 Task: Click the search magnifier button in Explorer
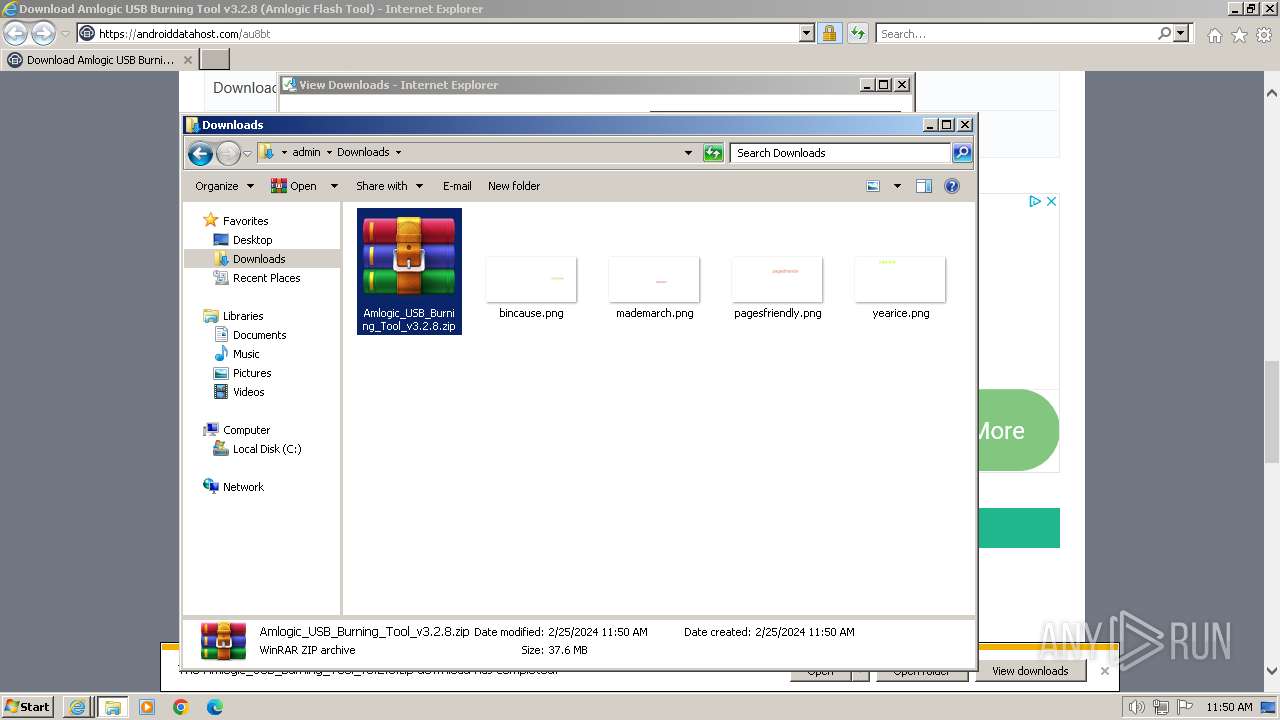click(962, 153)
